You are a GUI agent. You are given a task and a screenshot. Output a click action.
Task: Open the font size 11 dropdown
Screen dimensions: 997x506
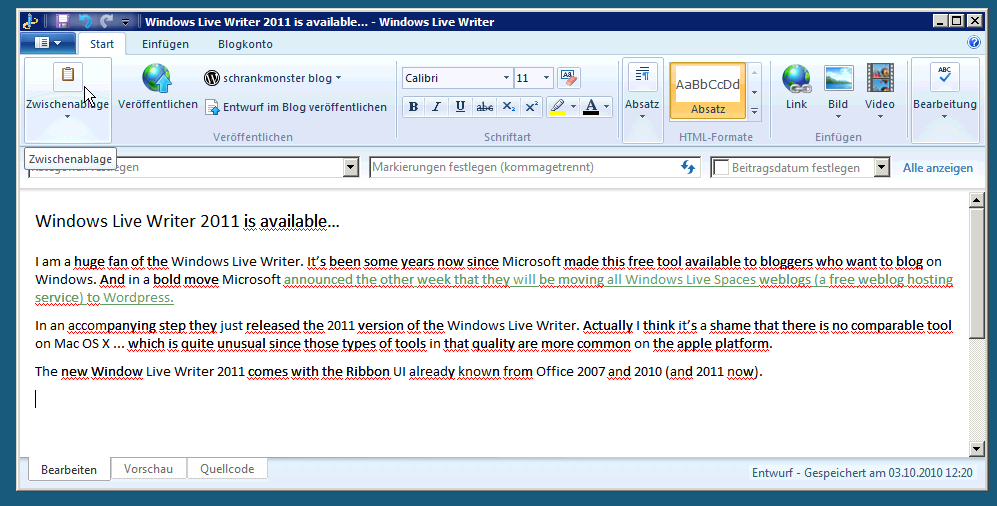[x=546, y=78]
